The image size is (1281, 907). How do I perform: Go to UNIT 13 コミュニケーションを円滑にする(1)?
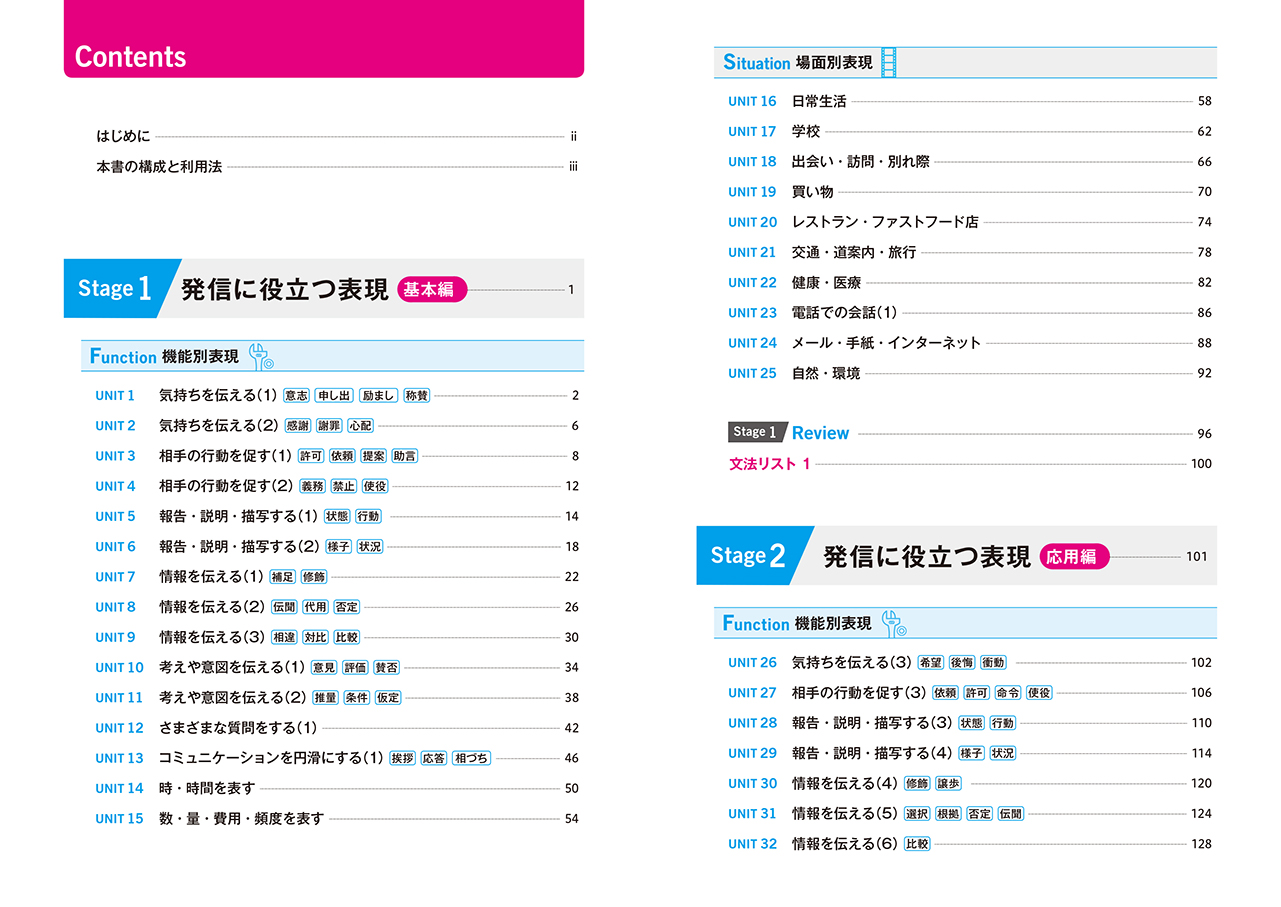(337, 758)
